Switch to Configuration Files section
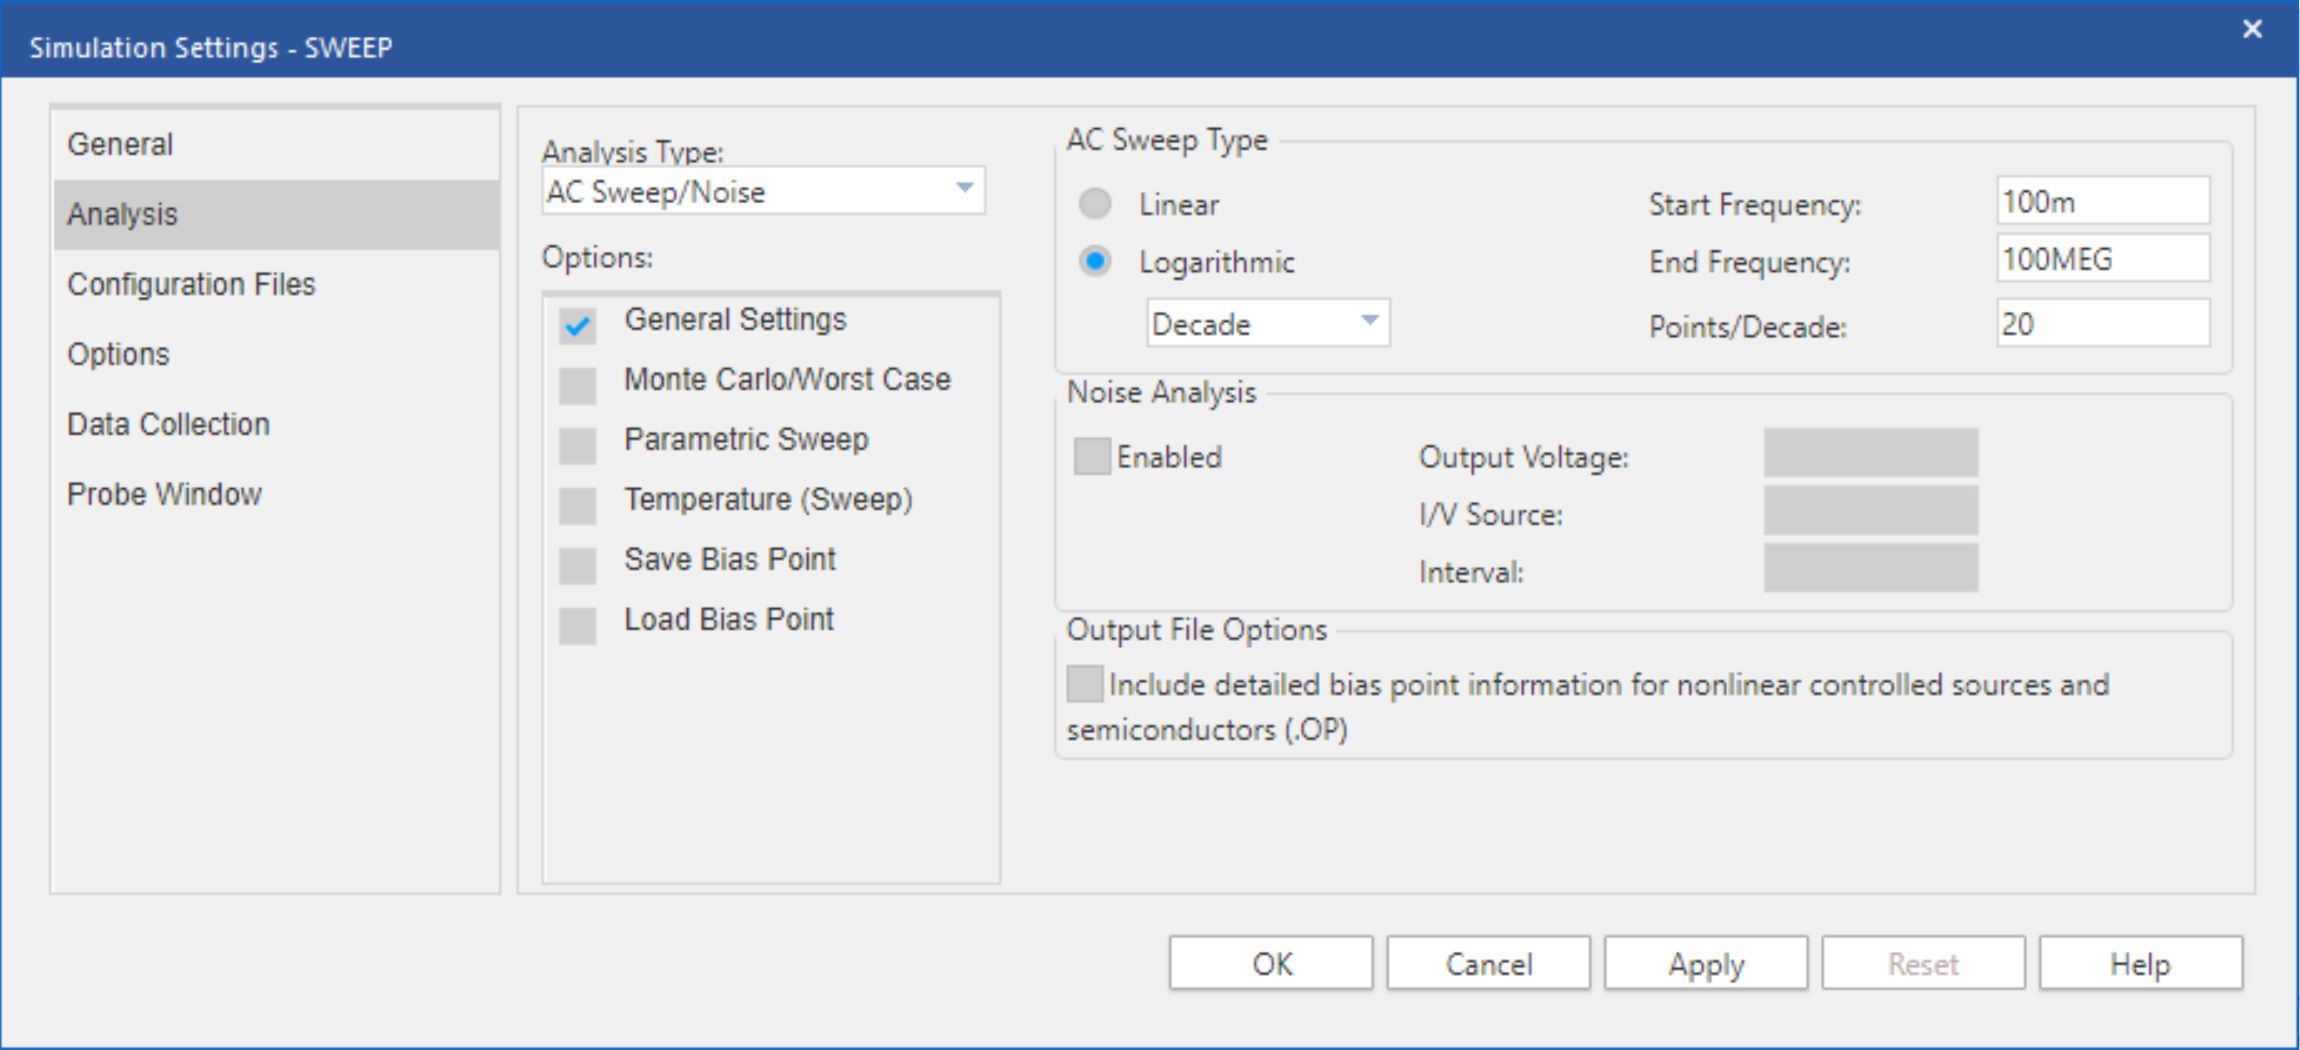Image resolution: width=2300 pixels, height=1050 pixels. (191, 284)
